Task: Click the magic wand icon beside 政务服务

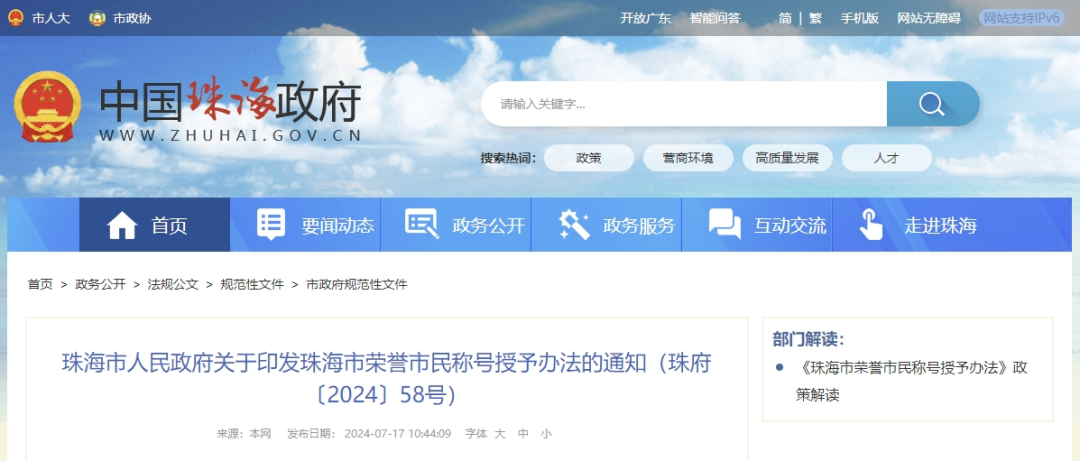Action: pos(574,225)
